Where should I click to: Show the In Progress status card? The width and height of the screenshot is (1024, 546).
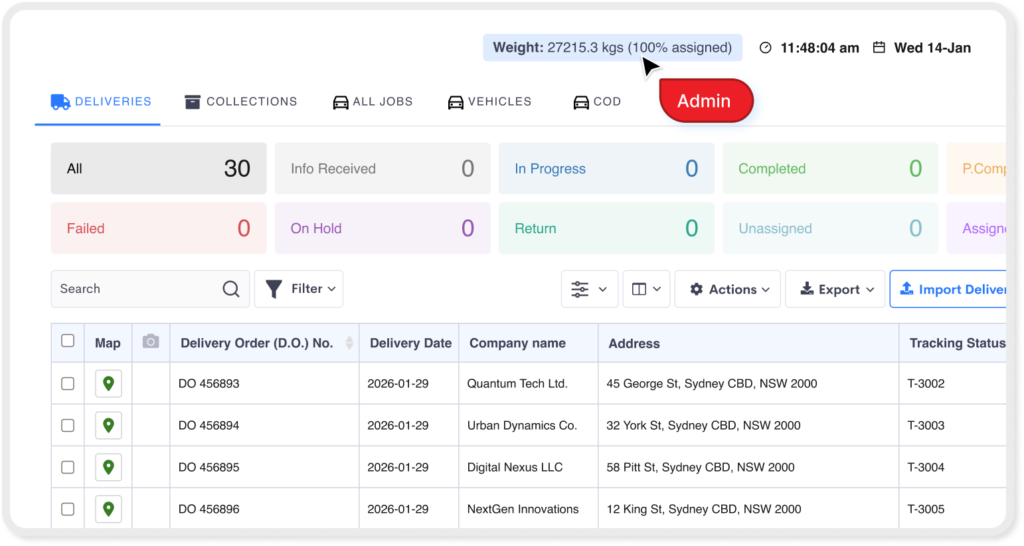606,169
